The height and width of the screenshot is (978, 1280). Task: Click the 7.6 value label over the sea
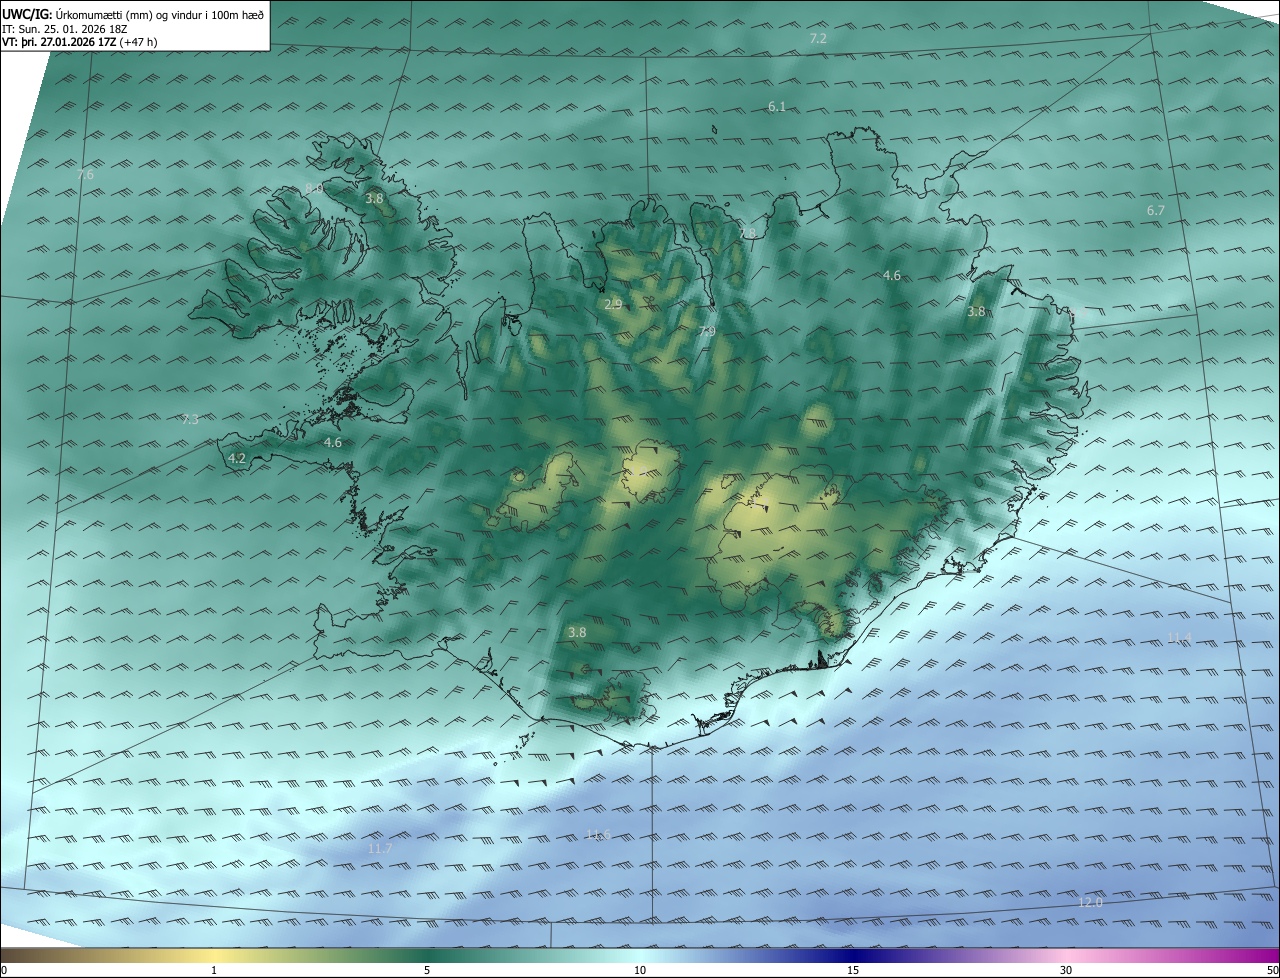(85, 174)
